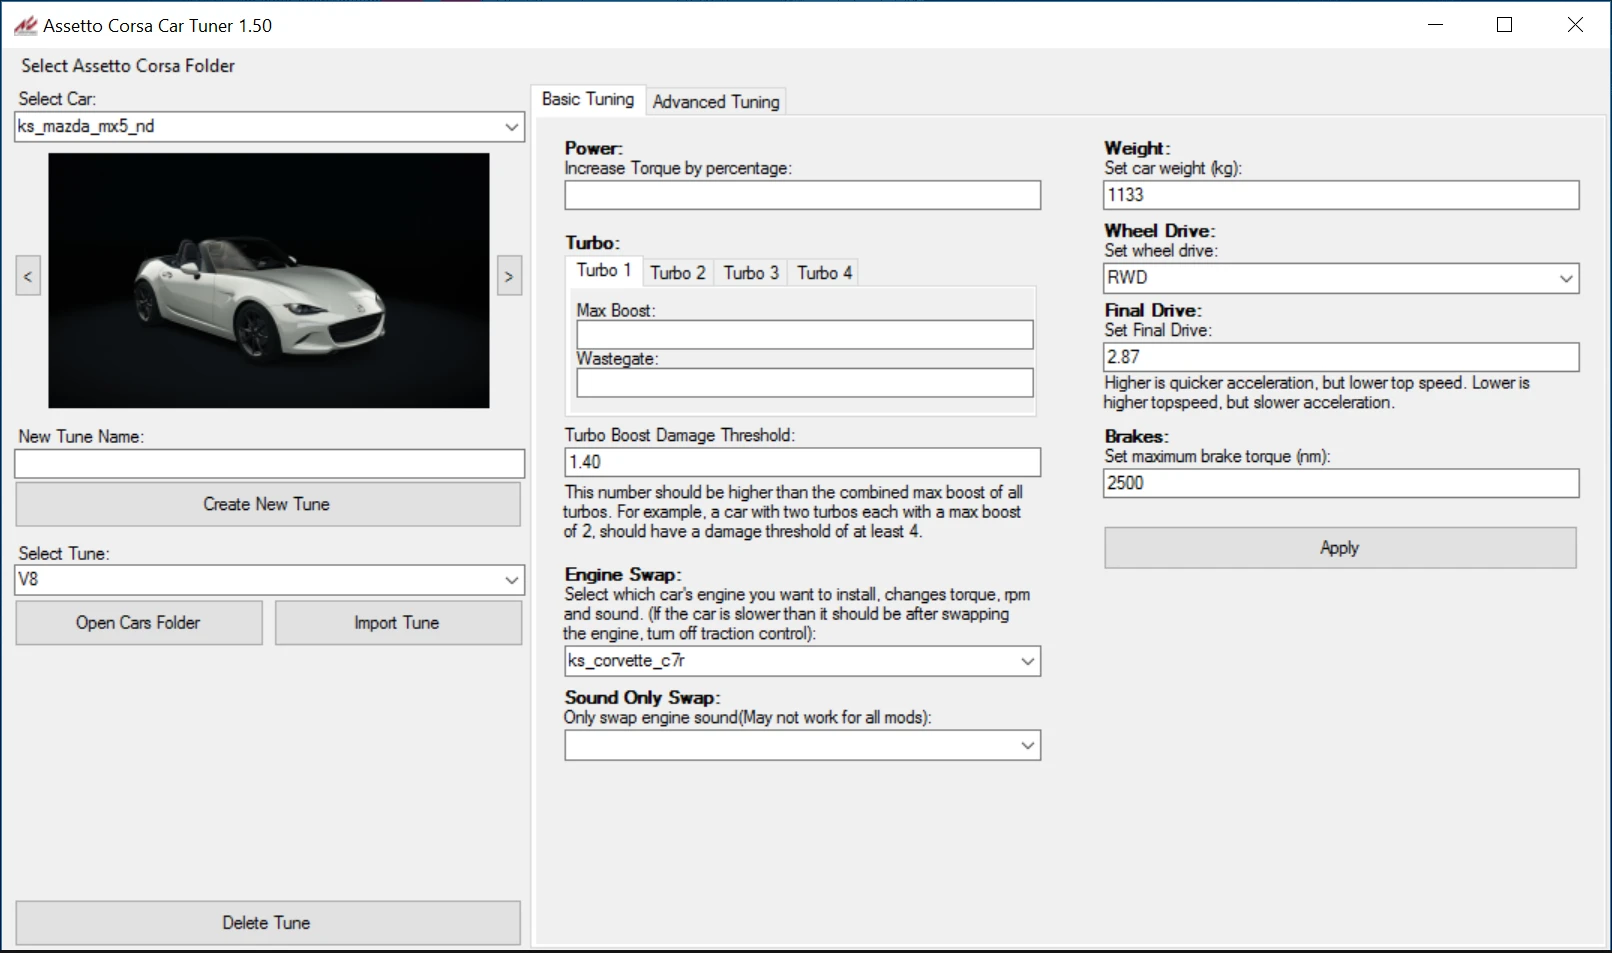Click the Assetto Corsa app logo icon
The width and height of the screenshot is (1612, 953).
[x=24, y=24]
